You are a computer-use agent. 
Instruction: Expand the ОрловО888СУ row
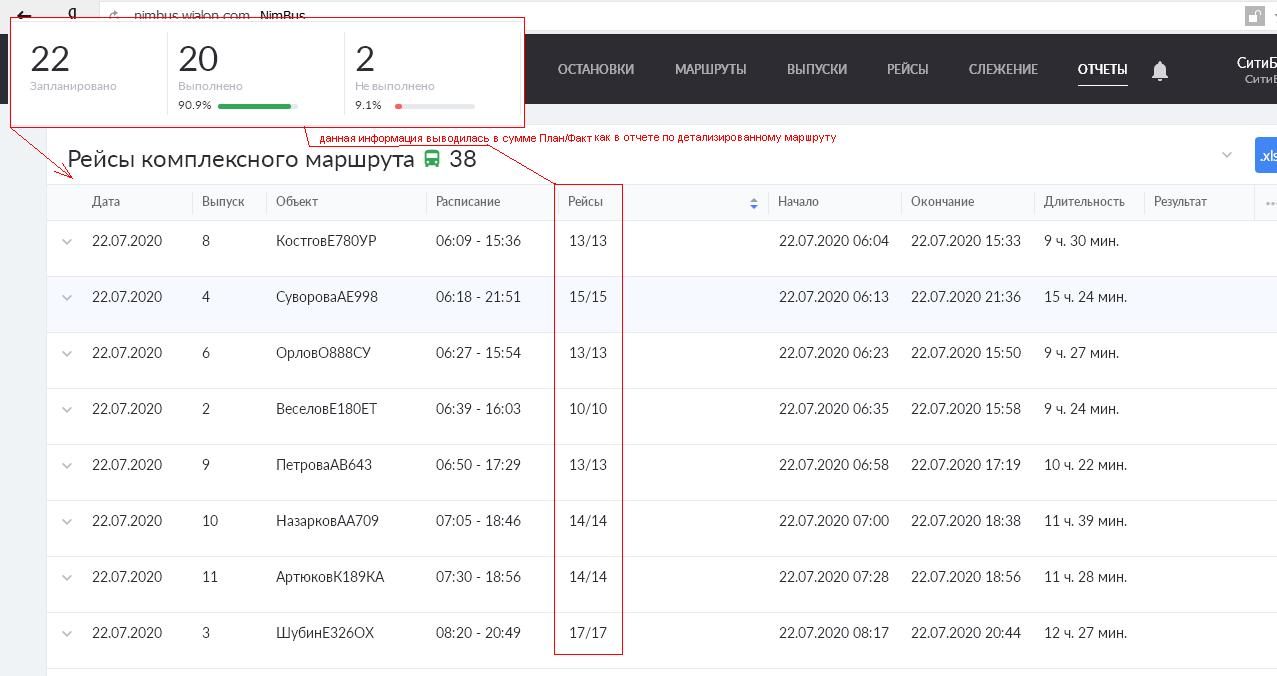tap(67, 353)
